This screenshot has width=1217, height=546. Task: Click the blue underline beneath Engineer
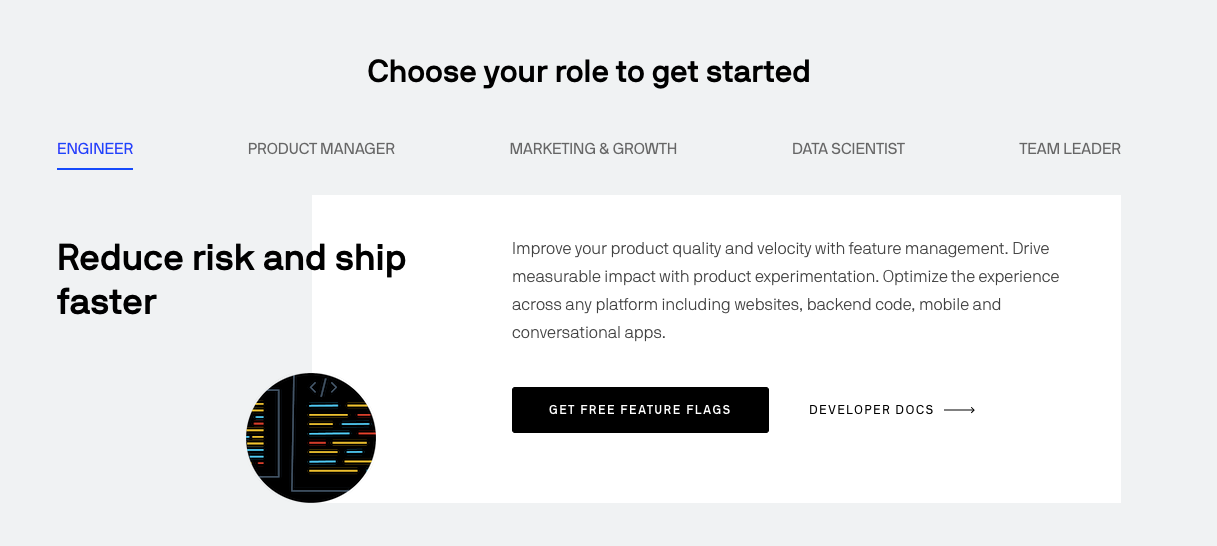coord(95,169)
